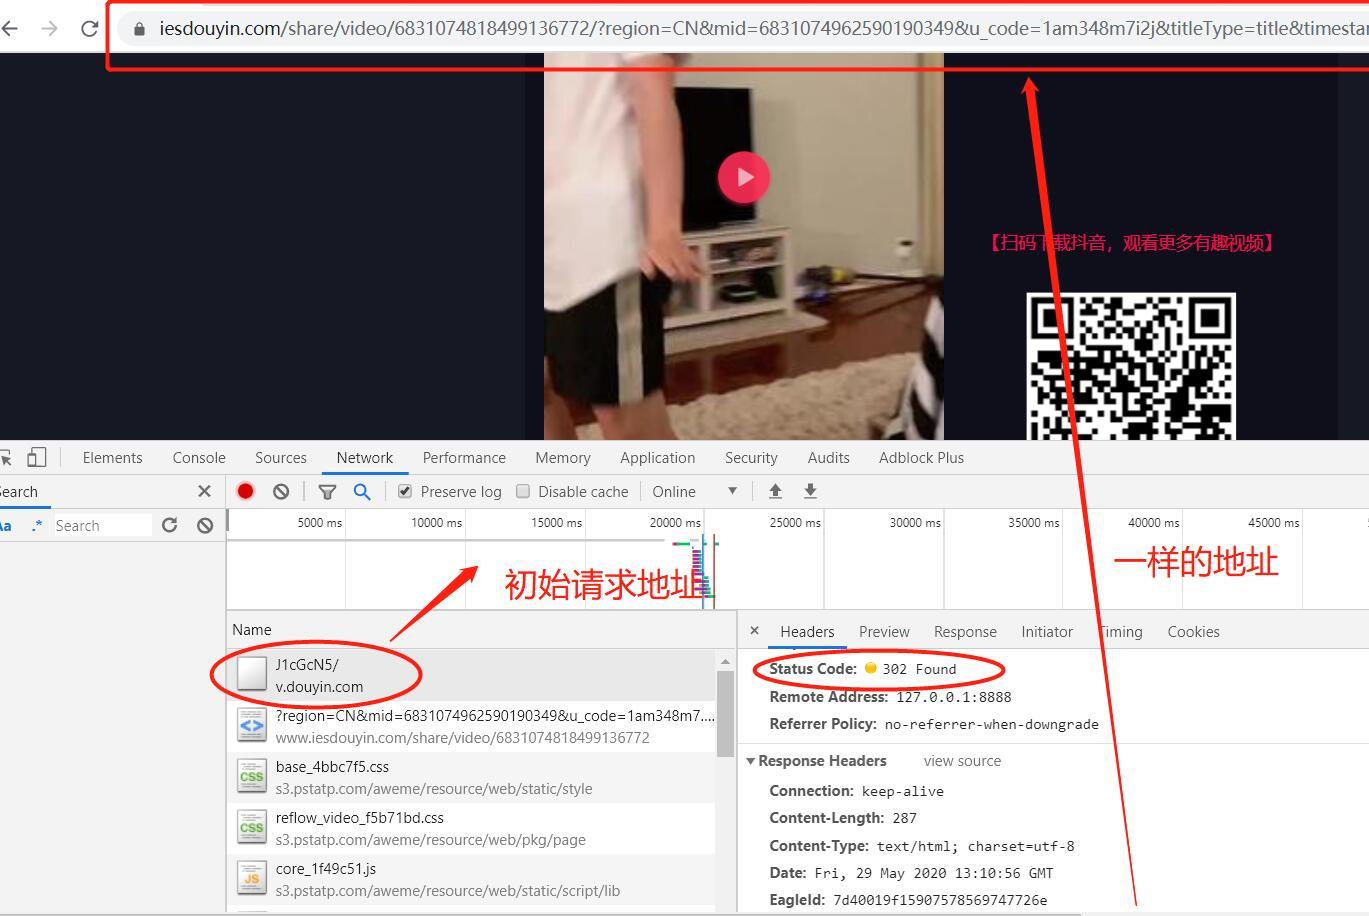Screen dimensions: 1369x916
Task: Click the refresh search results icon
Action: [169, 525]
